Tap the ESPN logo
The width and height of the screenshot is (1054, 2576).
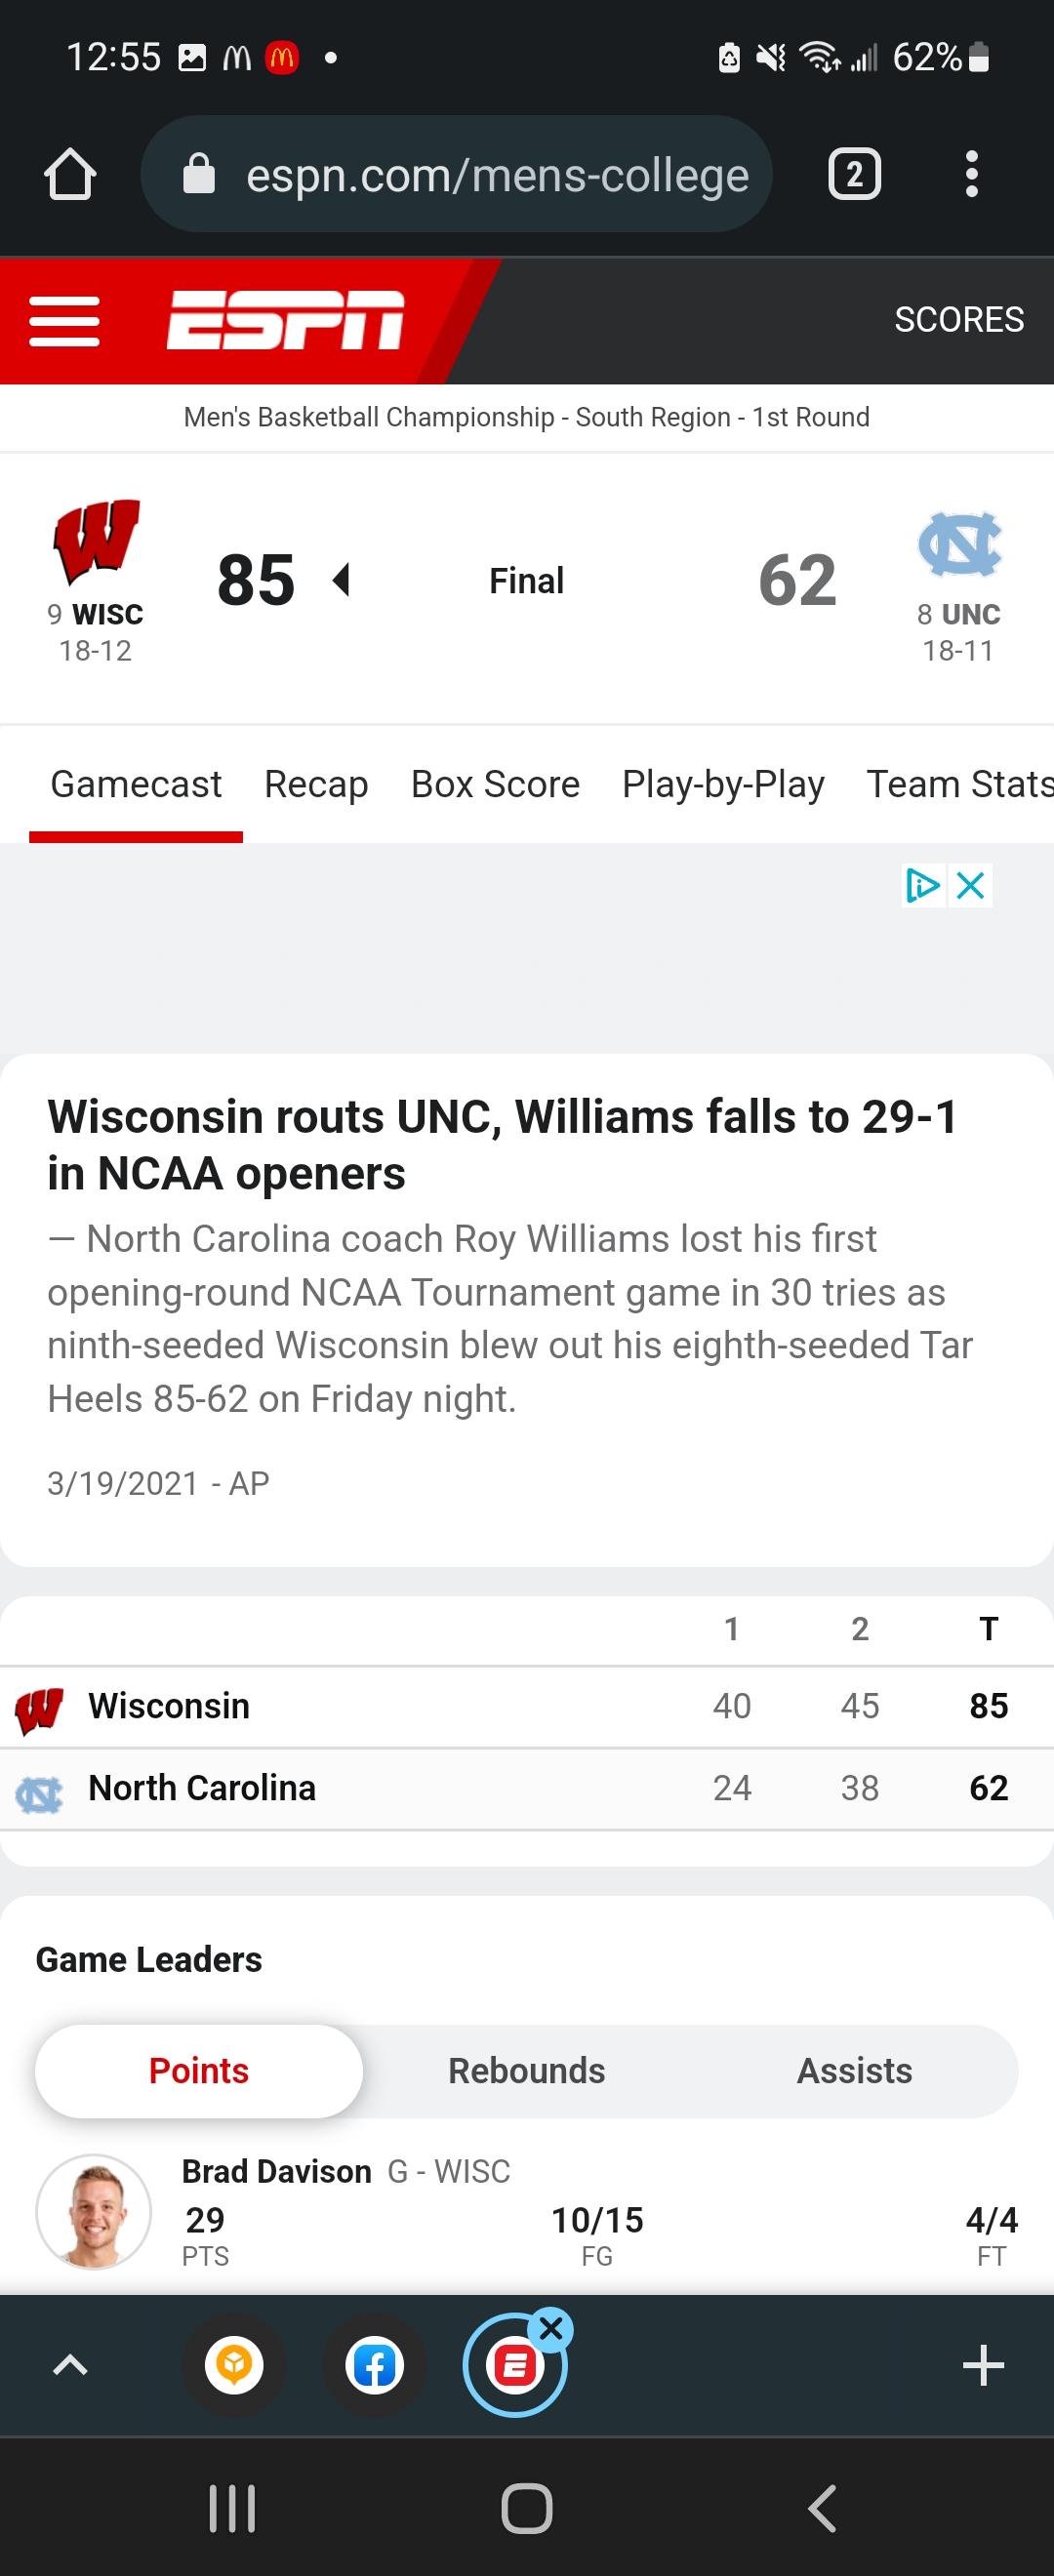pyautogui.click(x=285, y=321)
